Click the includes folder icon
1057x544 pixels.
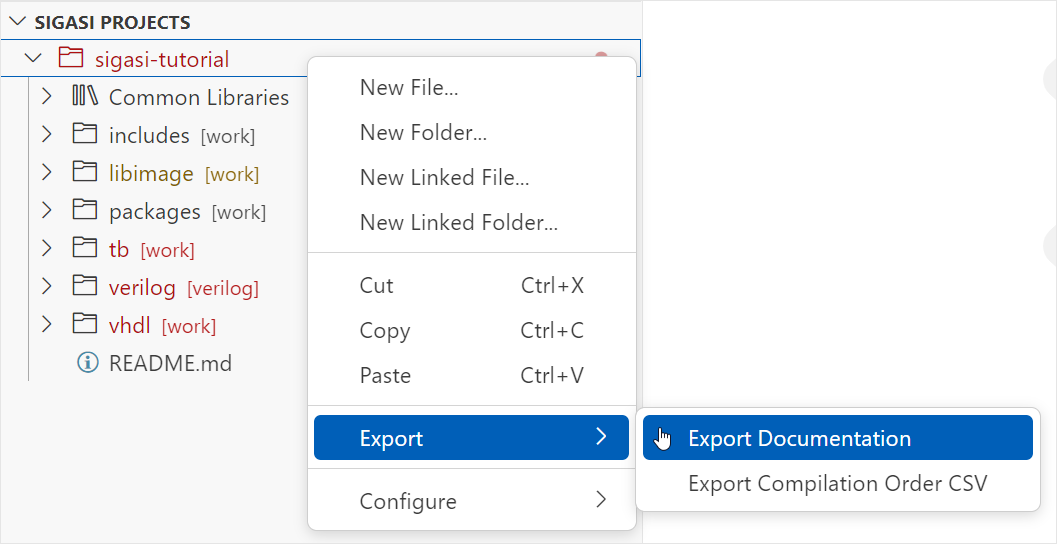(85, 135)
